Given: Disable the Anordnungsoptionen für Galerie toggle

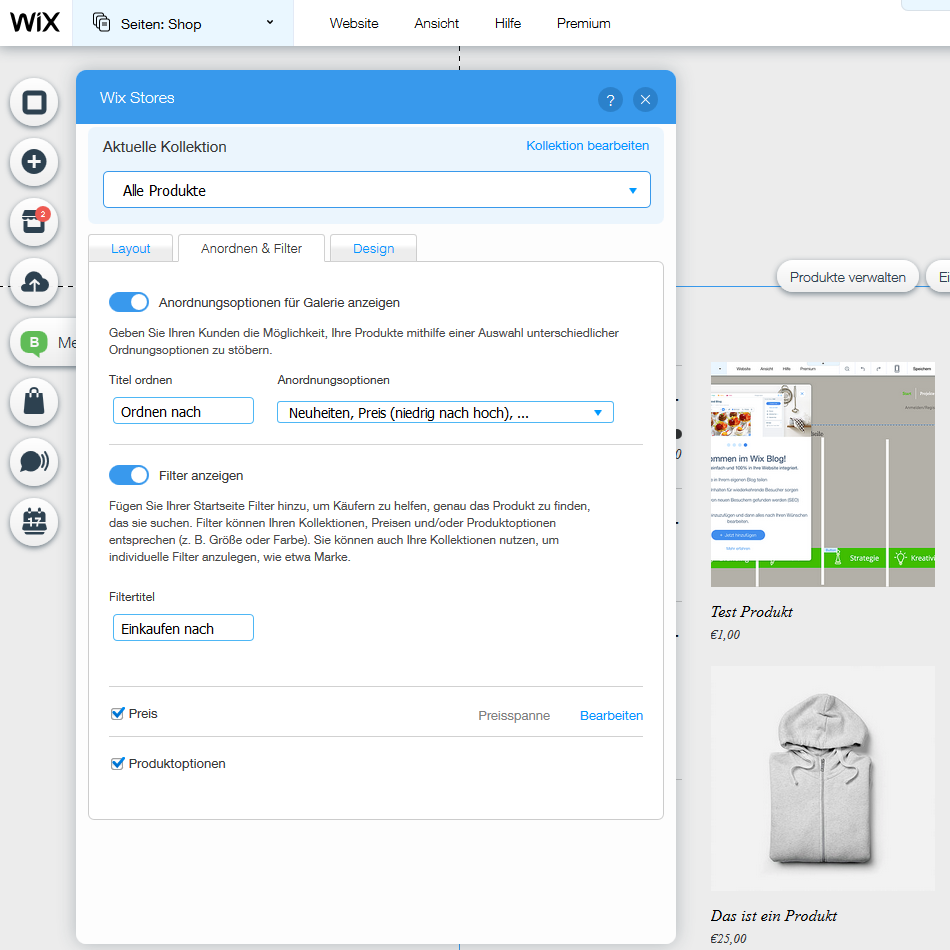Looking at the screenshot, I should [x=129, y=302].
